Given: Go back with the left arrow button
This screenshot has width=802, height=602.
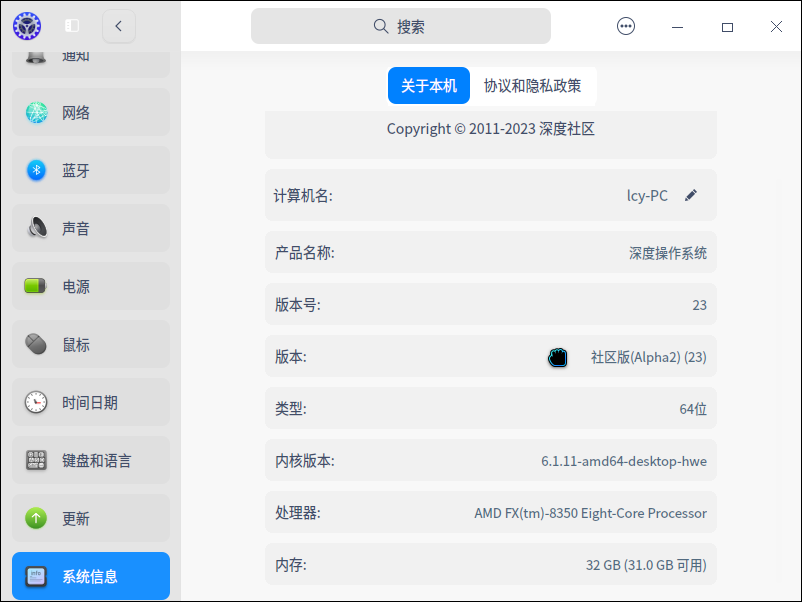Looking at the screenshot, I should pyautogui.click(x=119, y=26).
